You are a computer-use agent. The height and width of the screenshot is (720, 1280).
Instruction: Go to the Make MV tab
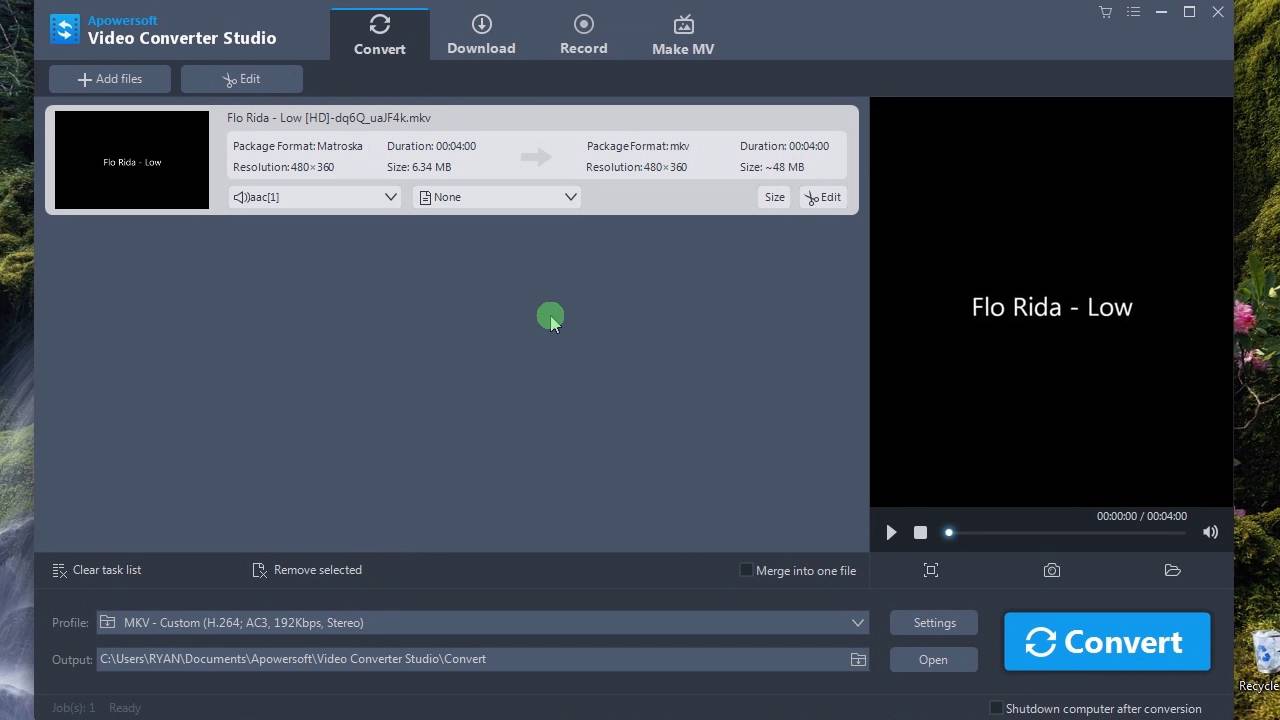[x=683, y=35]
